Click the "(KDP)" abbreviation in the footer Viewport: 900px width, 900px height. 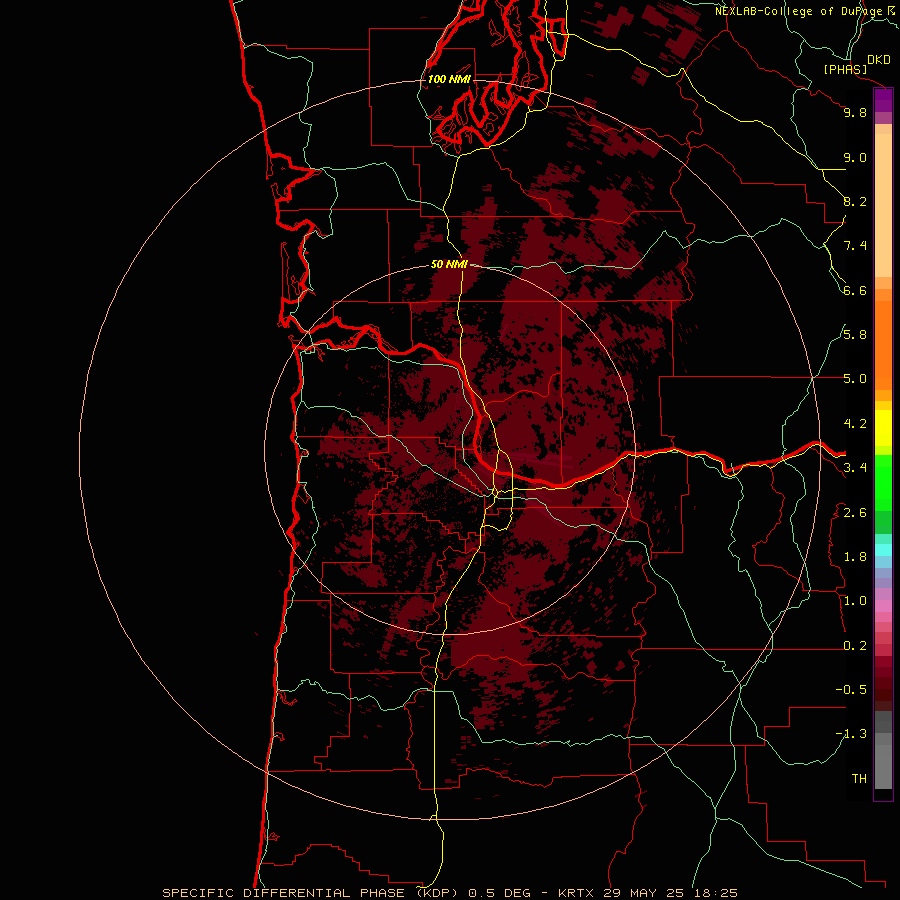click(x=437, y=893)
